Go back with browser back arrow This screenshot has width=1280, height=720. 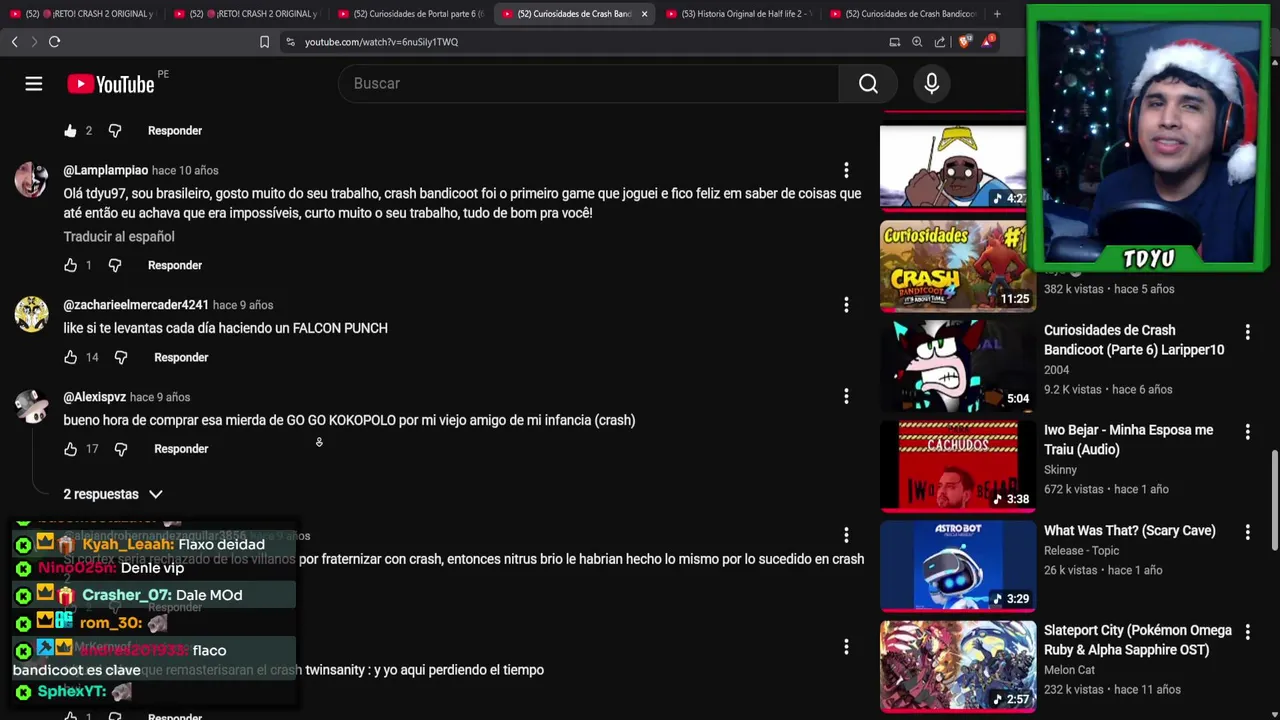[x=14, y=42]
